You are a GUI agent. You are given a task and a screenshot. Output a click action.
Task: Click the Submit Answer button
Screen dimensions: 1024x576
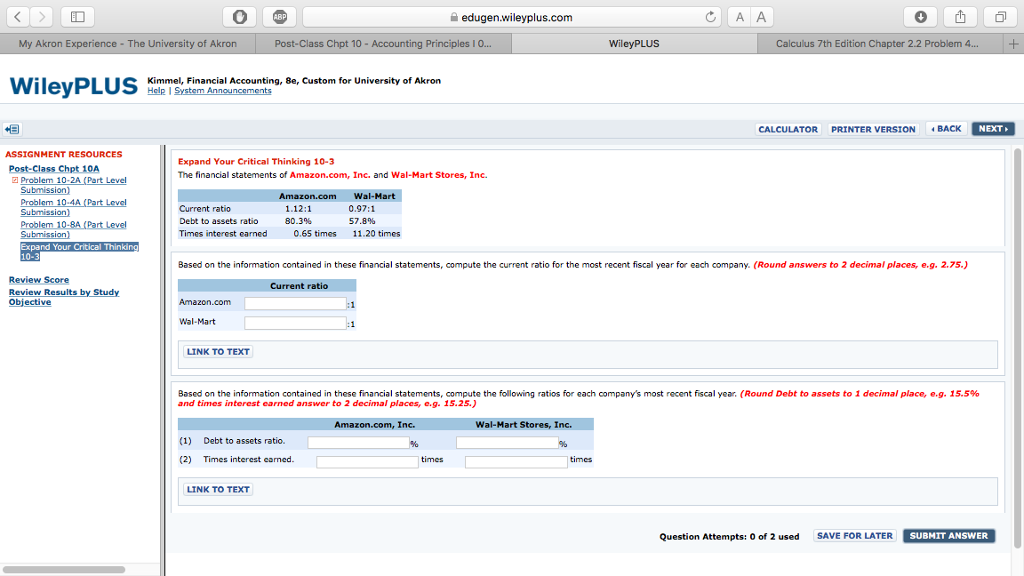tap(948, 536)
